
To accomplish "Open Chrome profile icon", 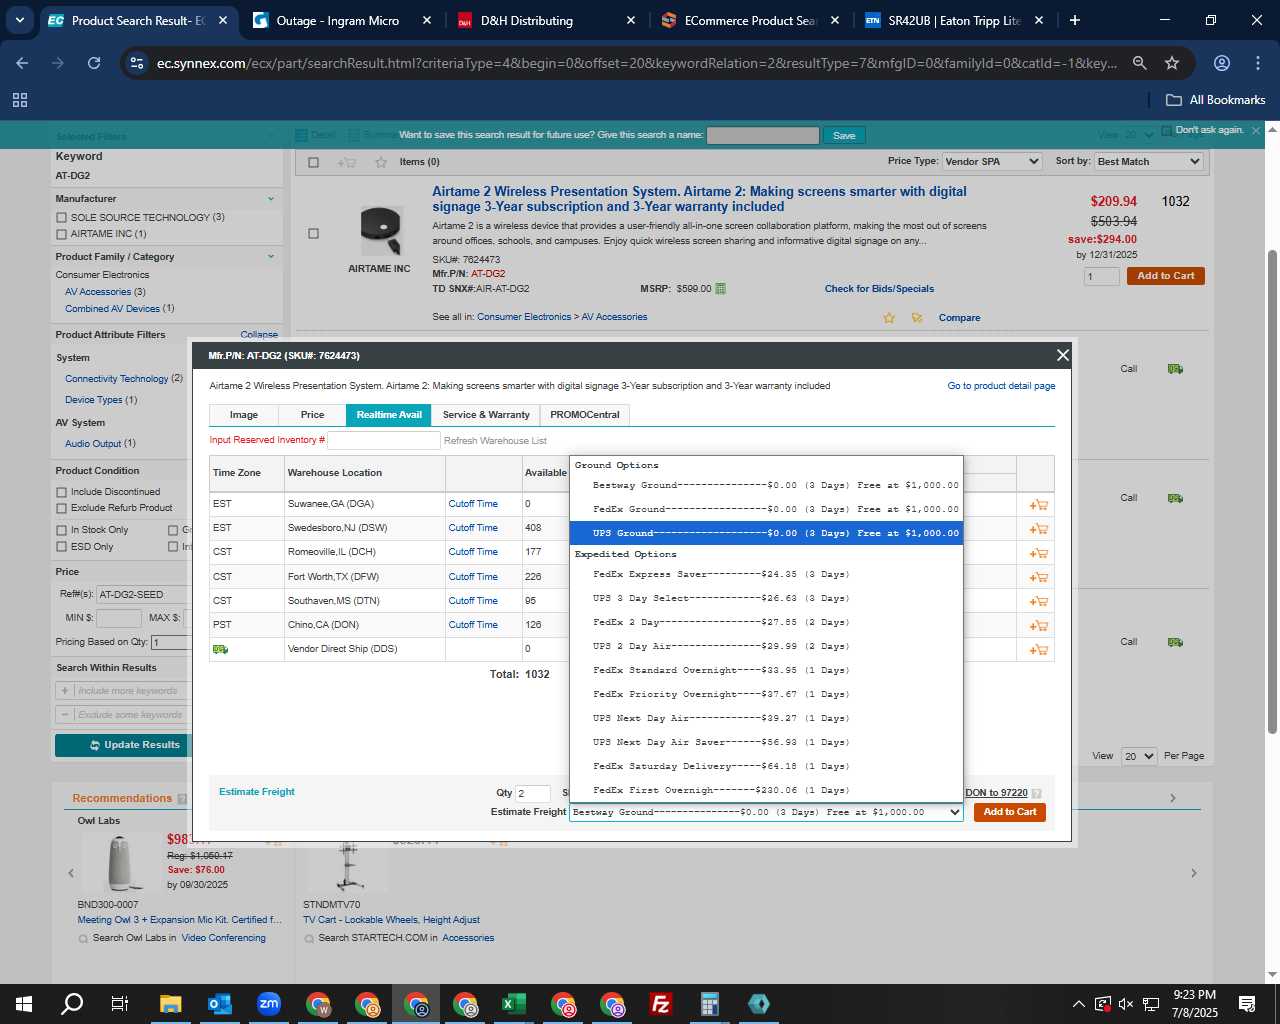I will (1222, 63).
